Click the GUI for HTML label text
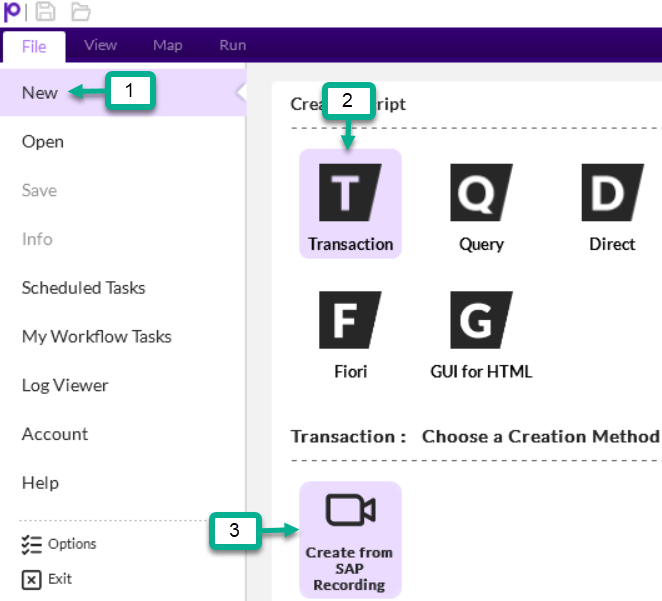 tap(481, 372)
